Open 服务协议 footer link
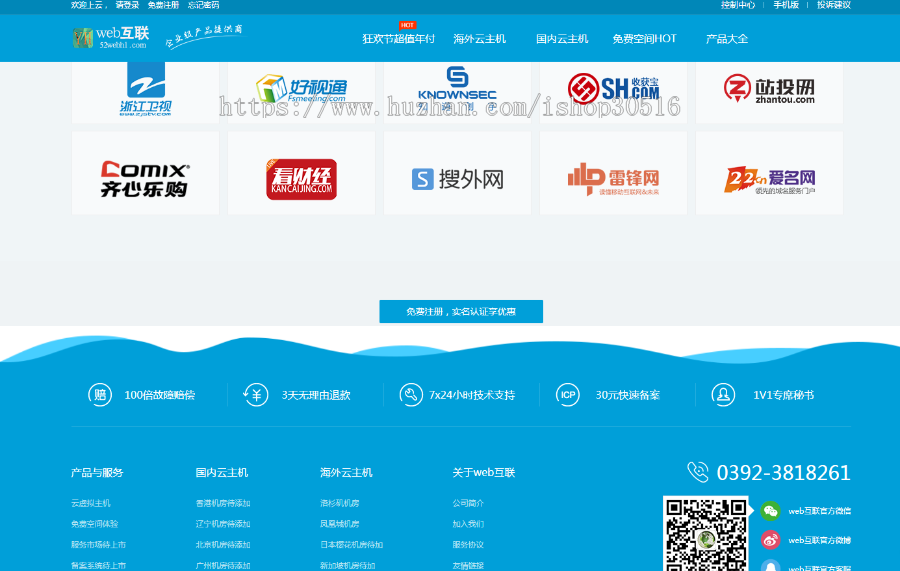 coord(468,545)
